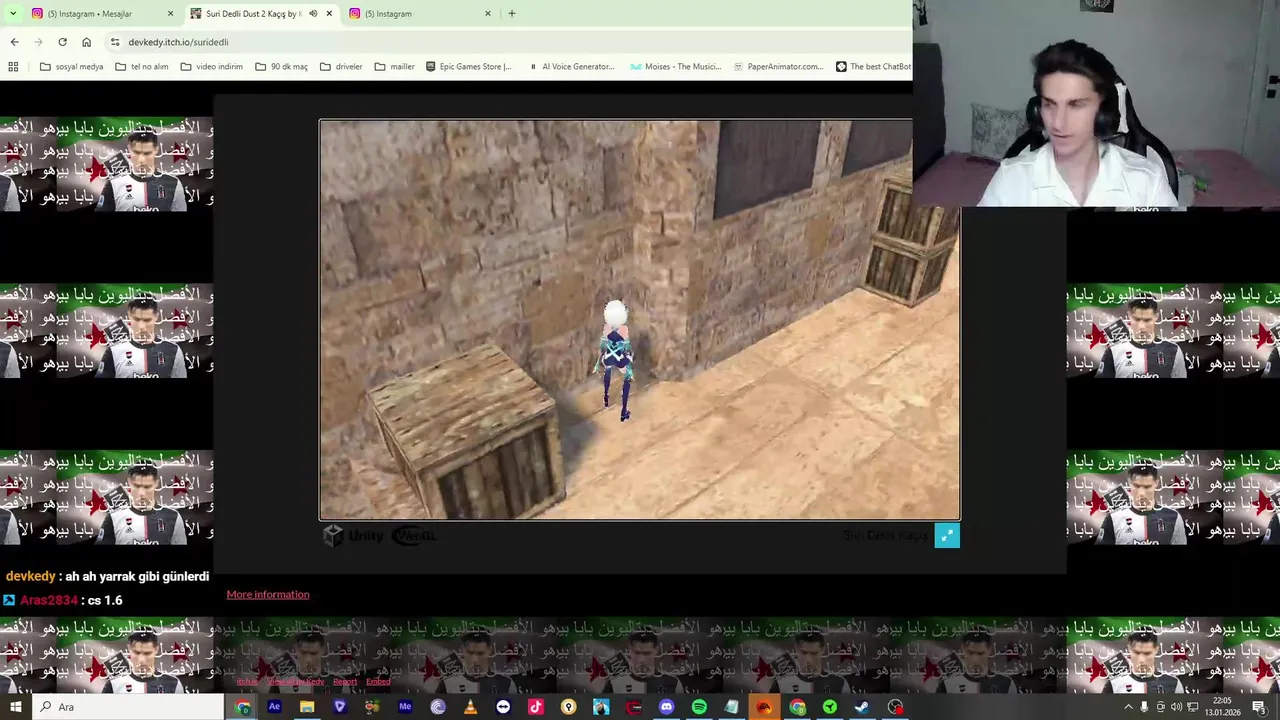Viewport: 1280px width, 720px height.
Task: Open the More information link
Action: (x=268, y=594)
